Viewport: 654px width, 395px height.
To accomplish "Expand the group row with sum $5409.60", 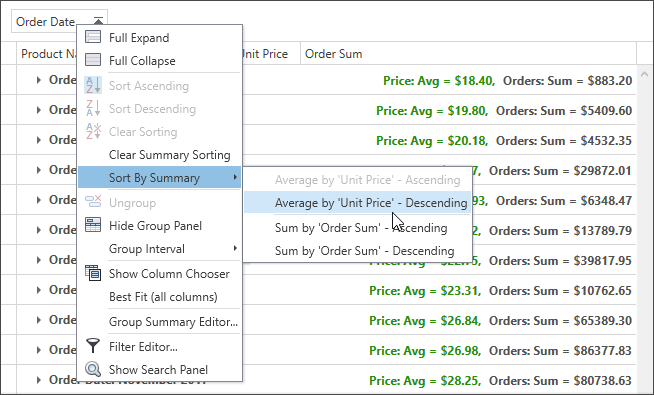I will click(x=38, y=110).
